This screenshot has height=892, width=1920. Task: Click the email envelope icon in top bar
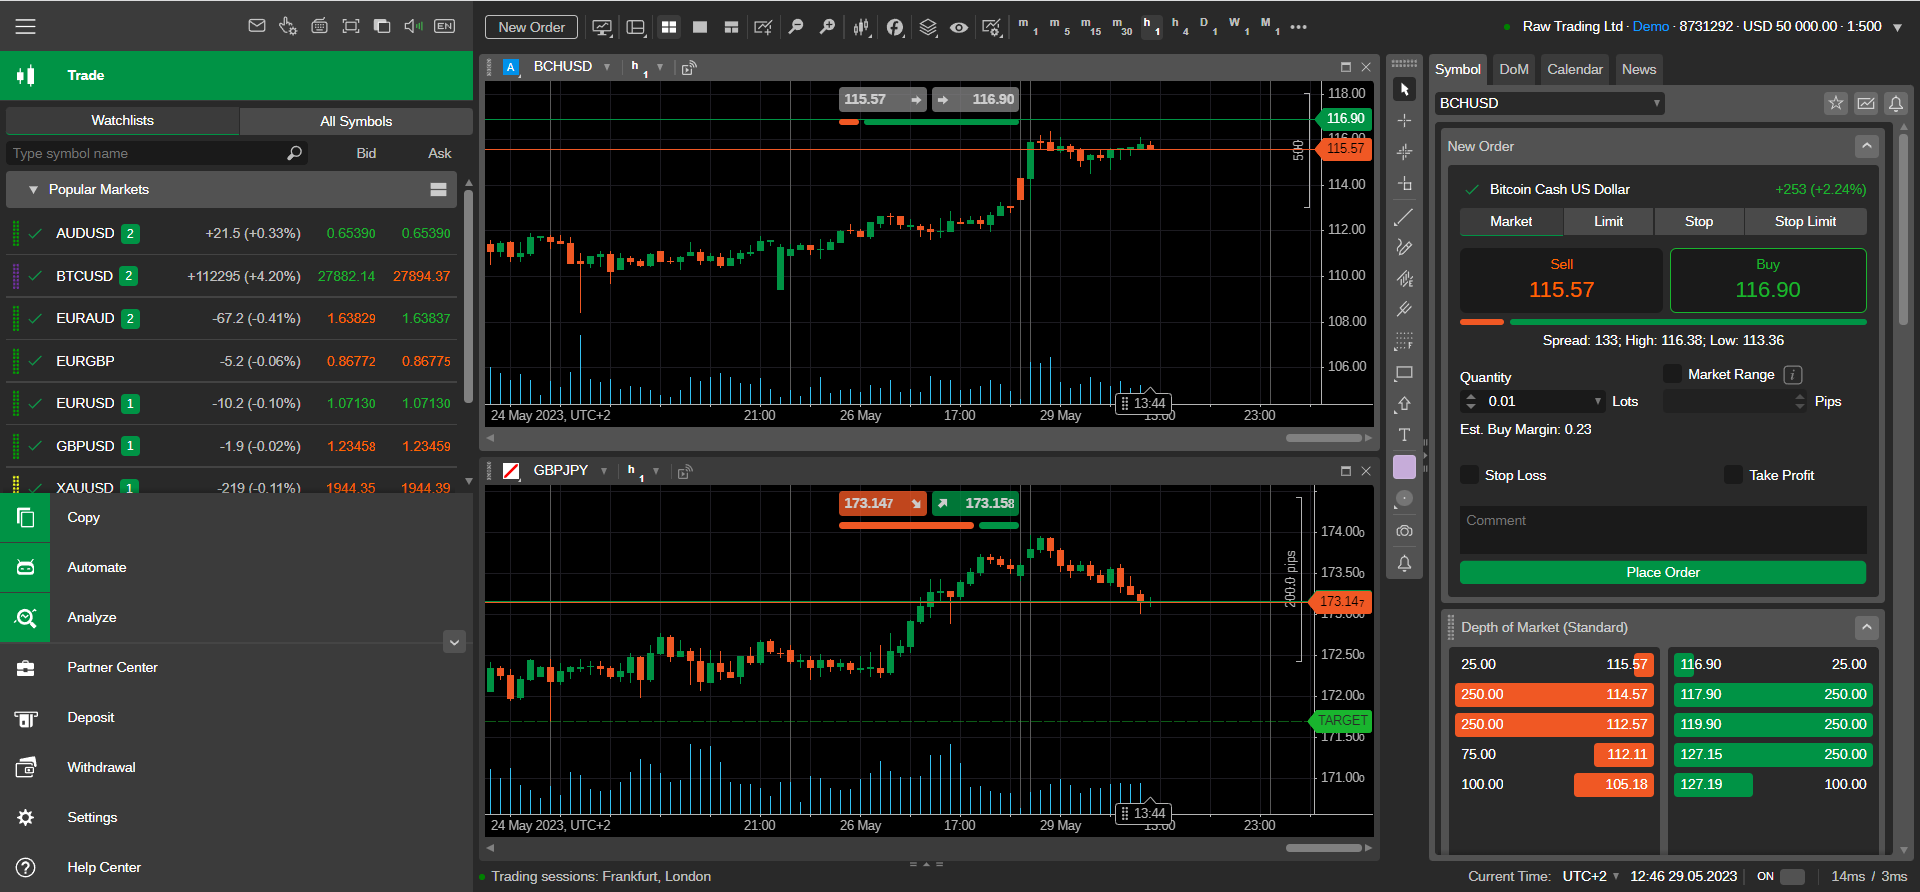pos(257,26)
